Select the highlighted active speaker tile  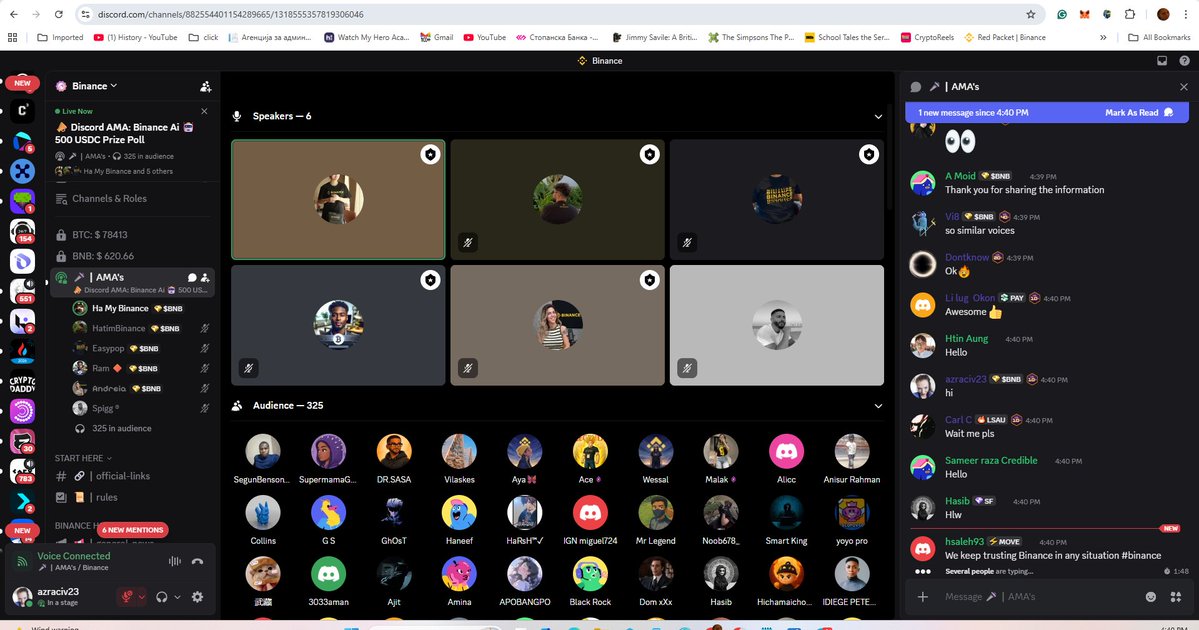click(338, 200)
